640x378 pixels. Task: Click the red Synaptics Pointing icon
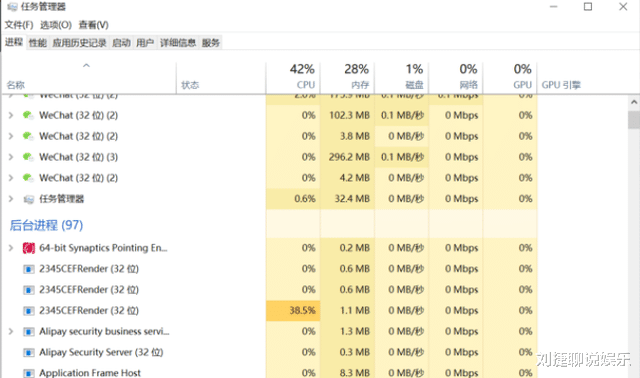pos(29,248)
